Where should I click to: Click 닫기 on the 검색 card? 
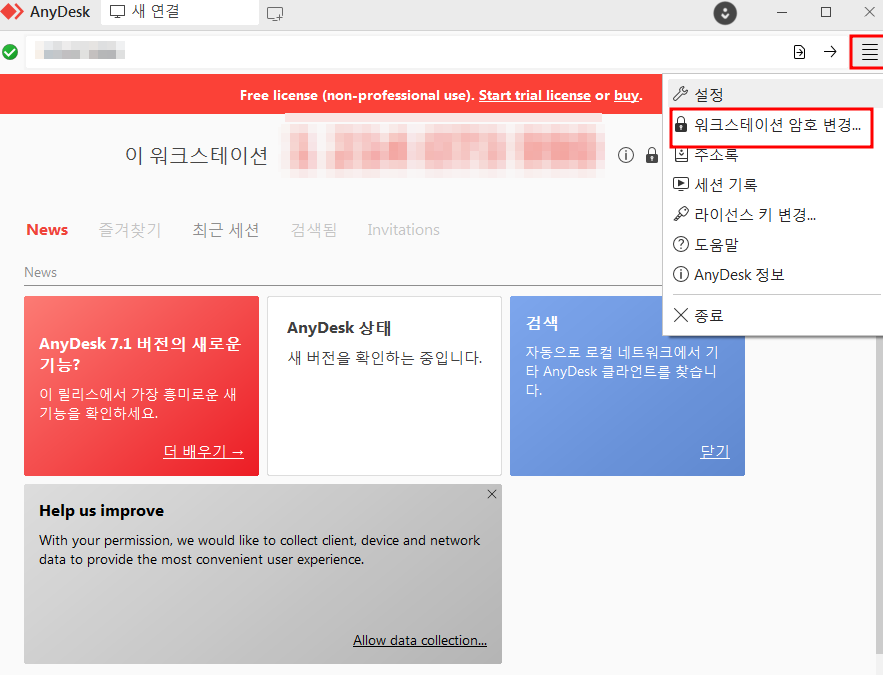pos(715,452)
